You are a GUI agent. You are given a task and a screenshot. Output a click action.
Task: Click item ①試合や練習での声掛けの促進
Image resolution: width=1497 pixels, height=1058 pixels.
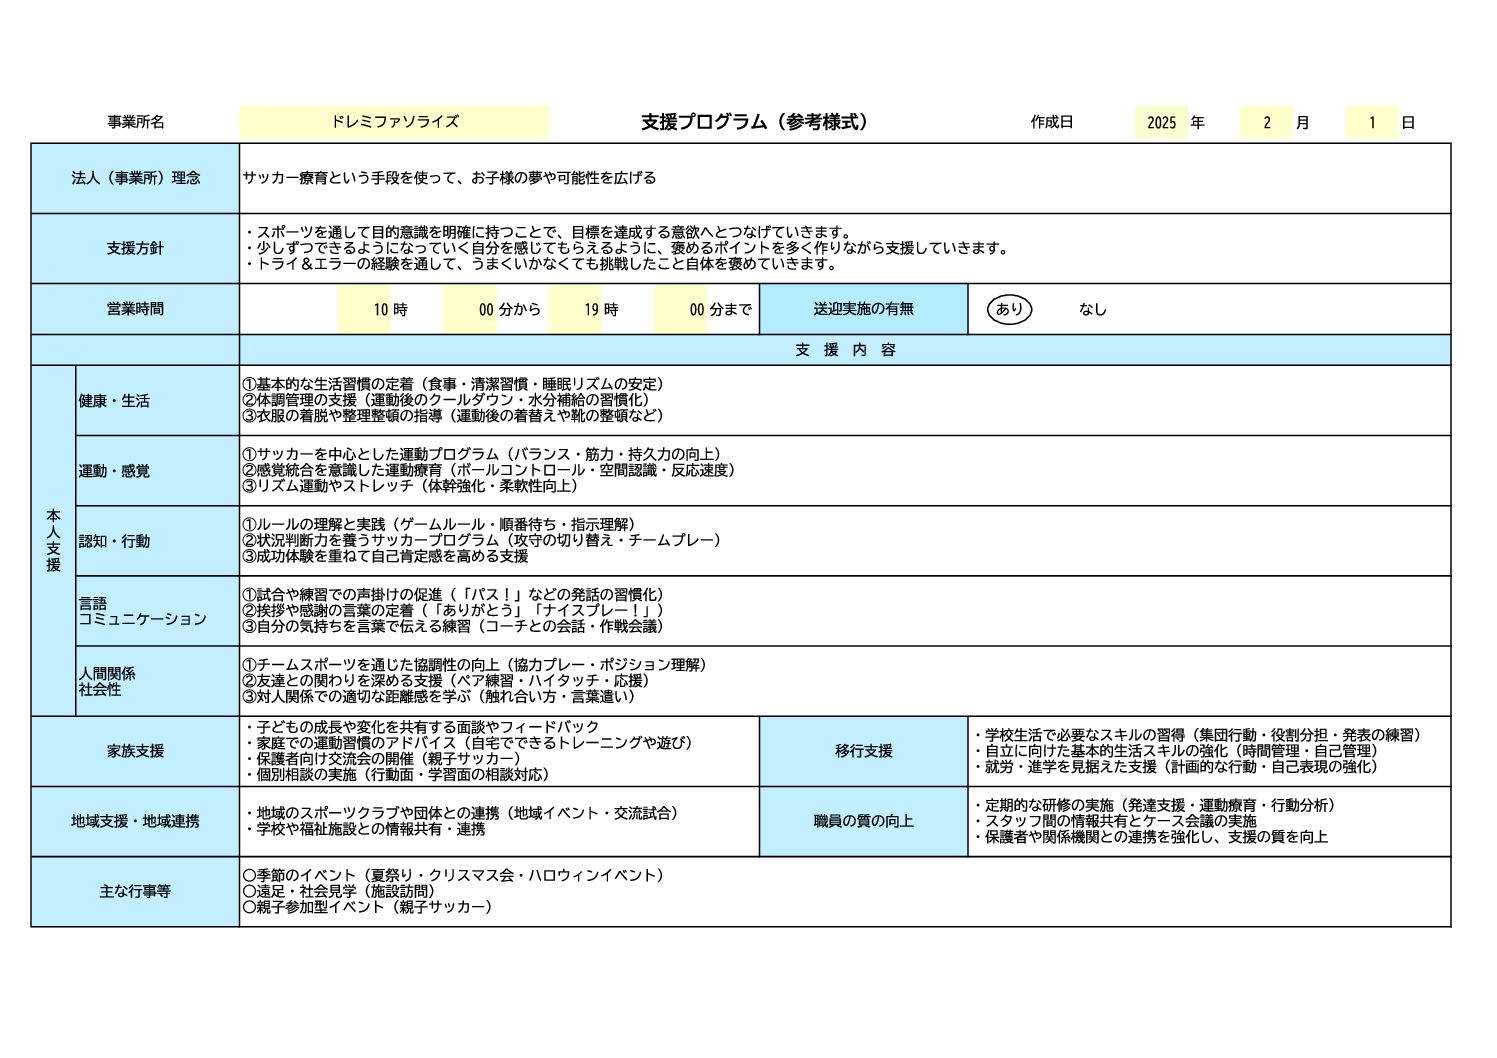click(x=453, y=594)
